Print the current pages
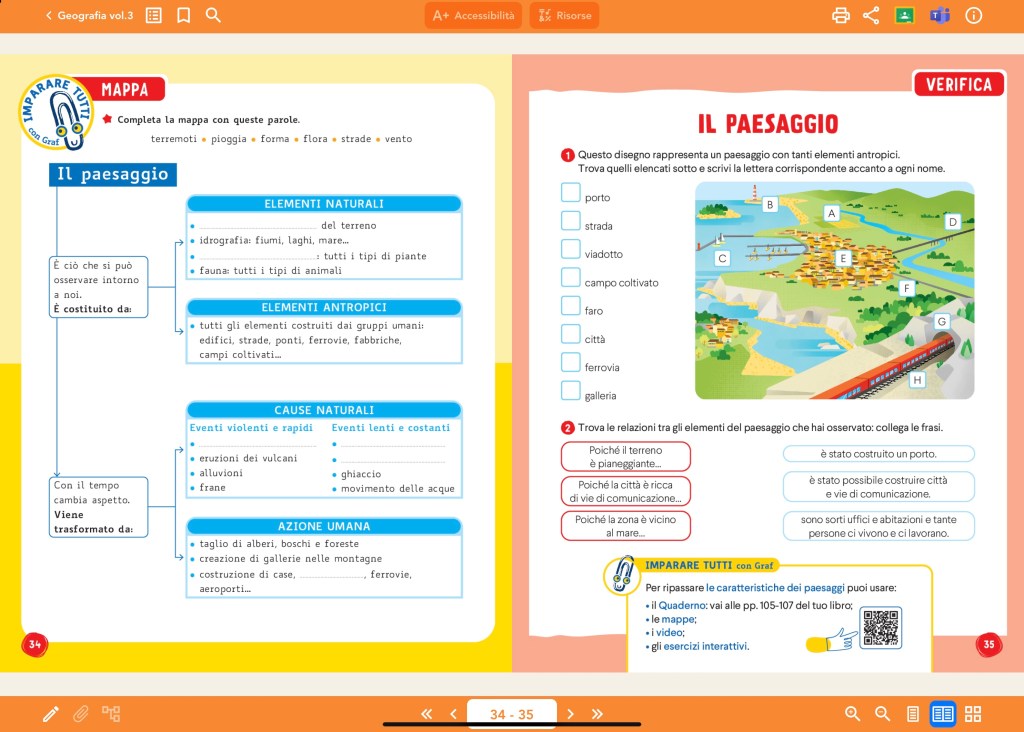This screenshot has height=732, width=1024. pyautogui.click(x=841, y=15)
